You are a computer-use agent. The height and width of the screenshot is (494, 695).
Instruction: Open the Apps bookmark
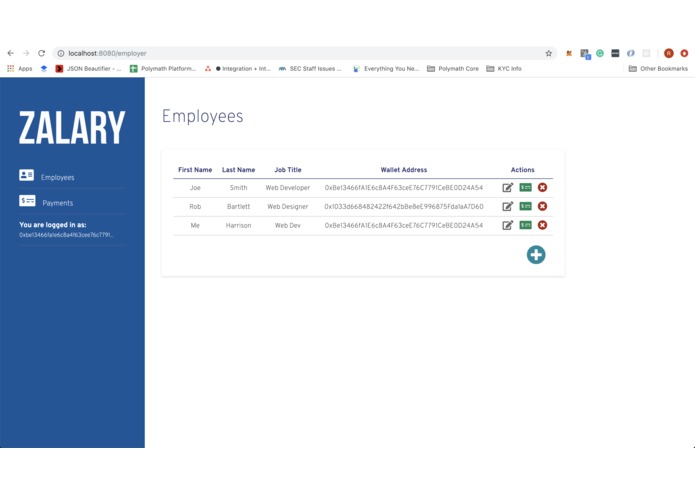click(20, 69)
